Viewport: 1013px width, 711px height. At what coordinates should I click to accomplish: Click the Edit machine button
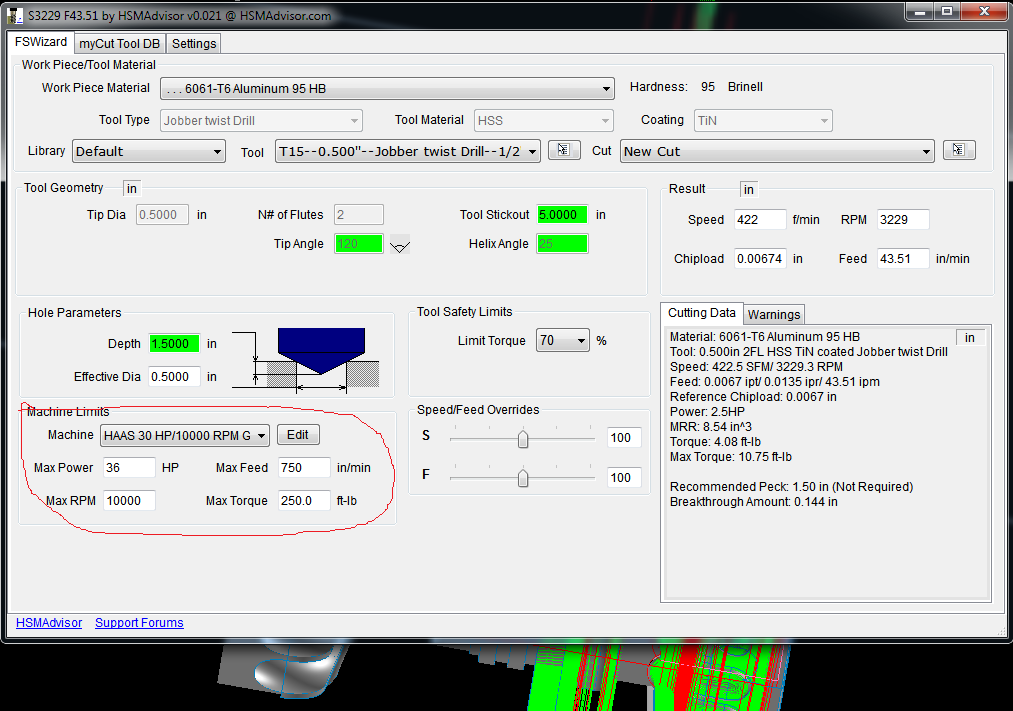point(298,435)
